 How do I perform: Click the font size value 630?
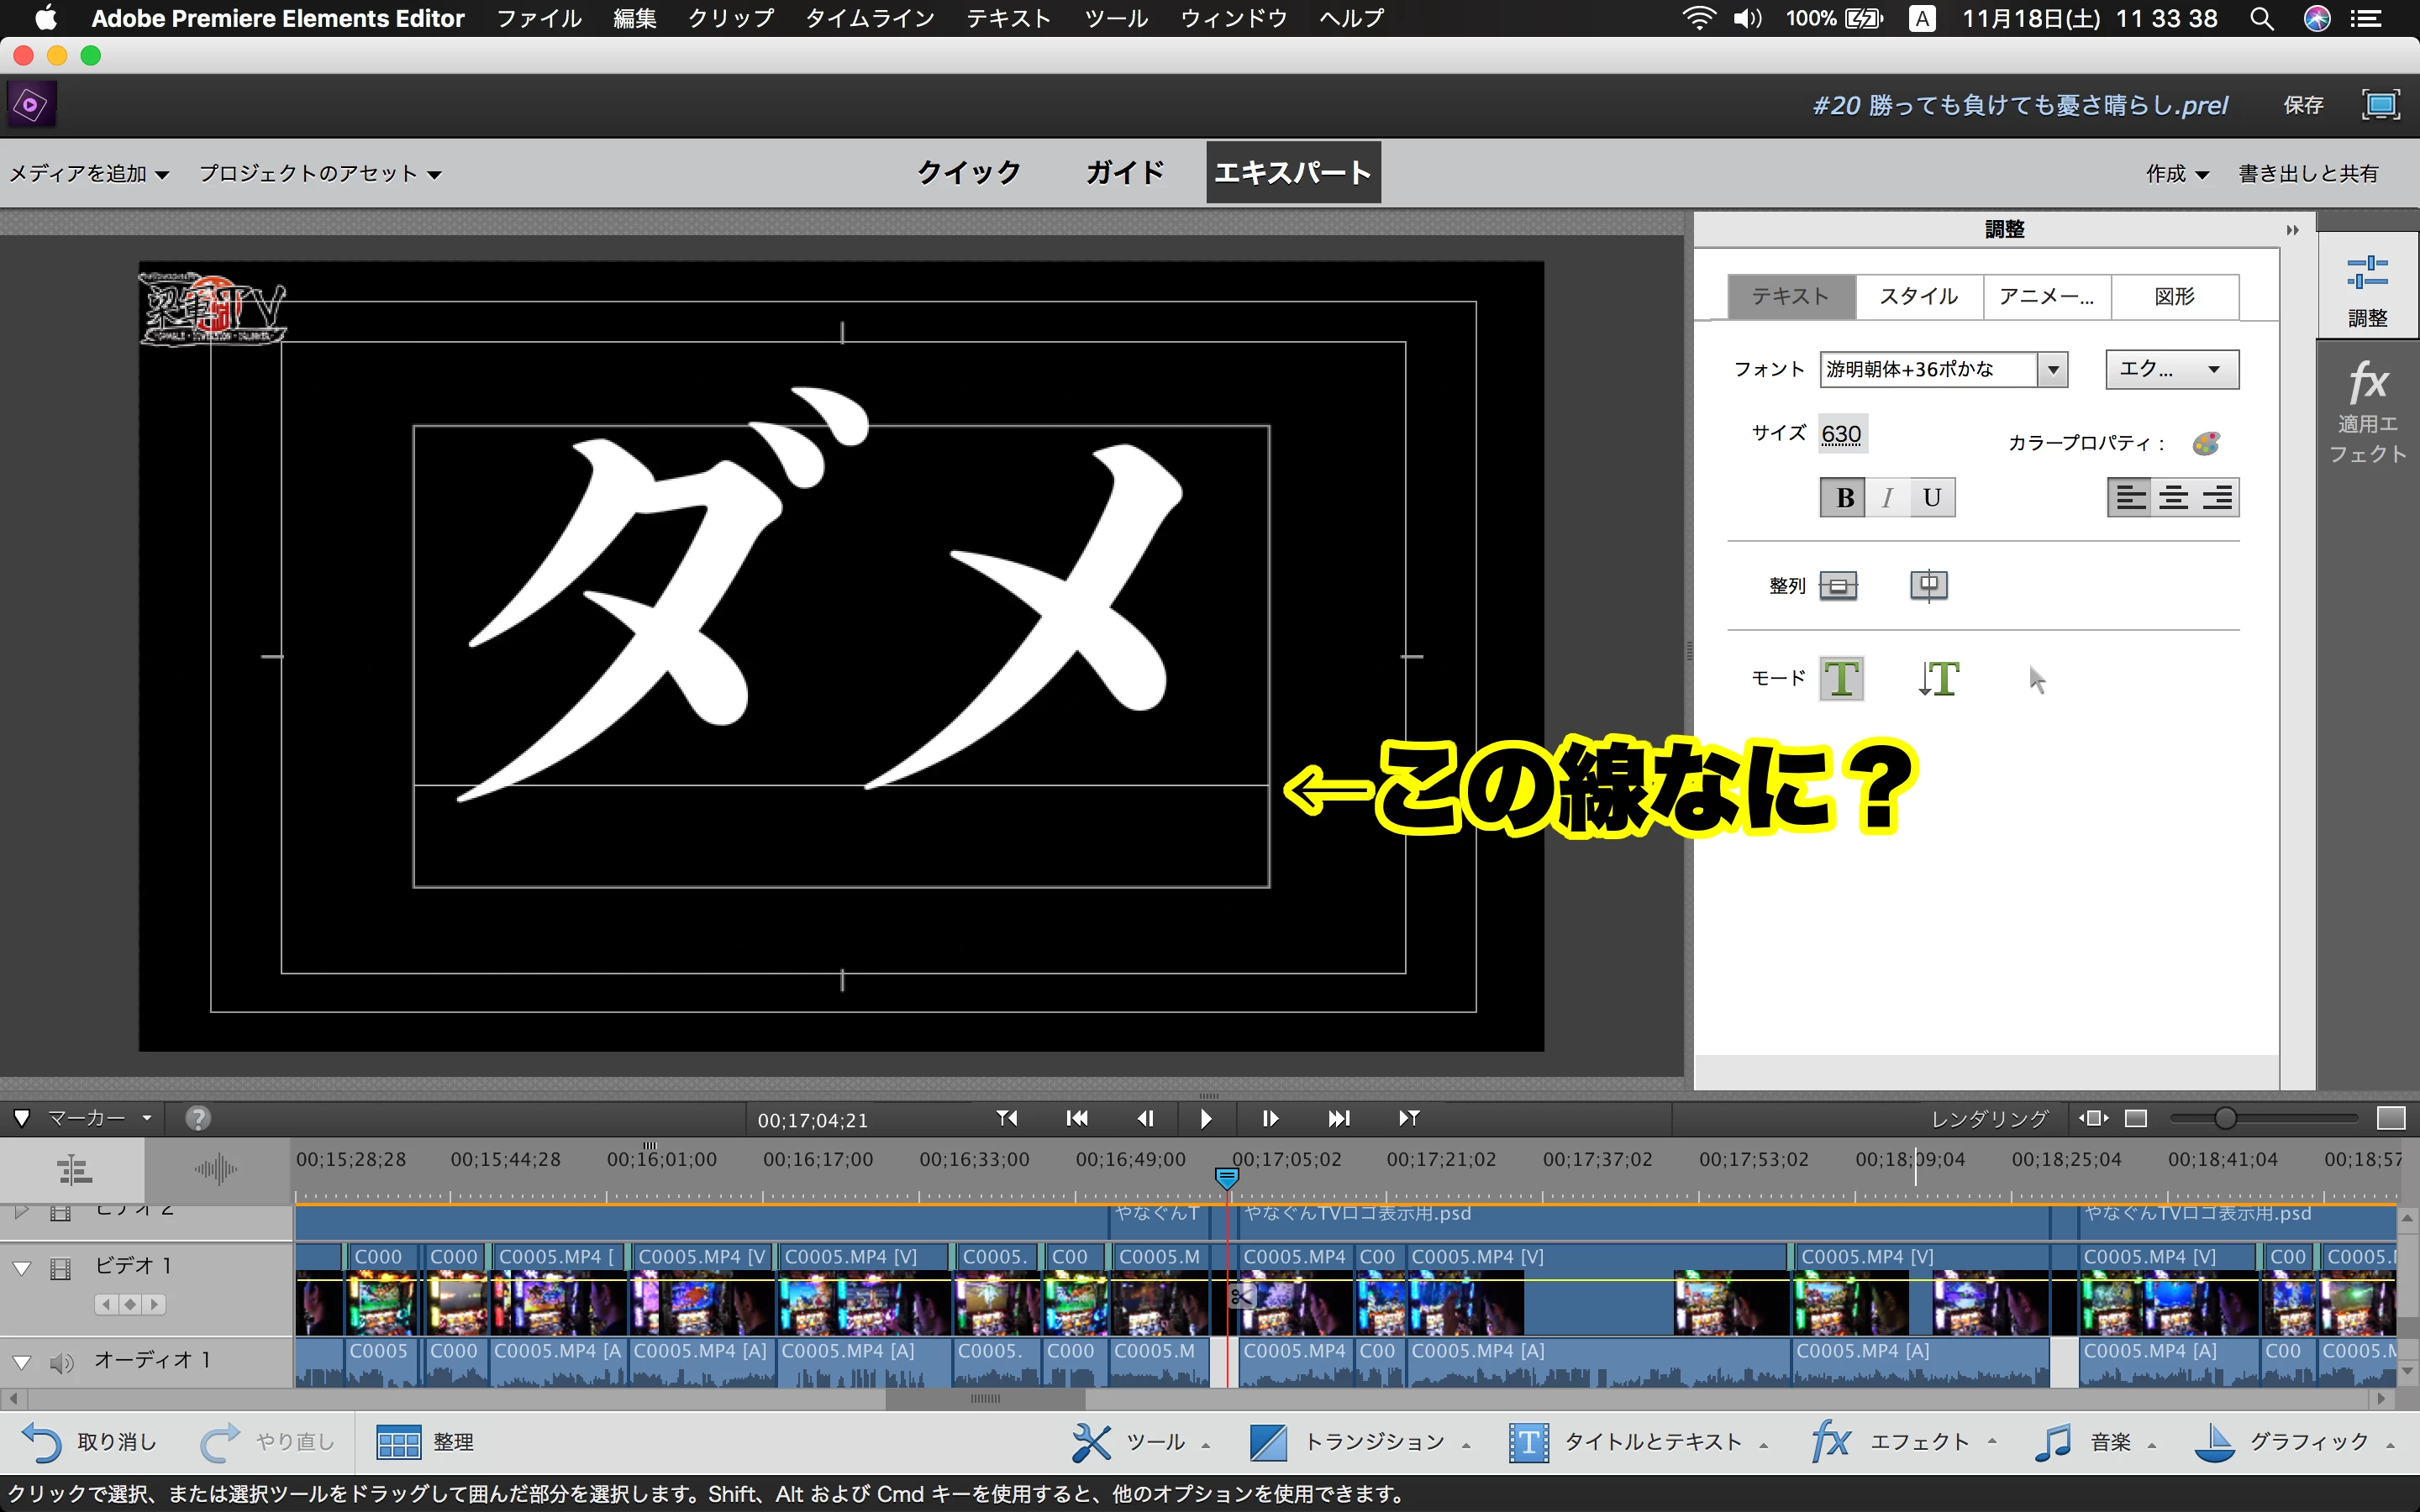pyautogui.click(x=1841, y=435)
